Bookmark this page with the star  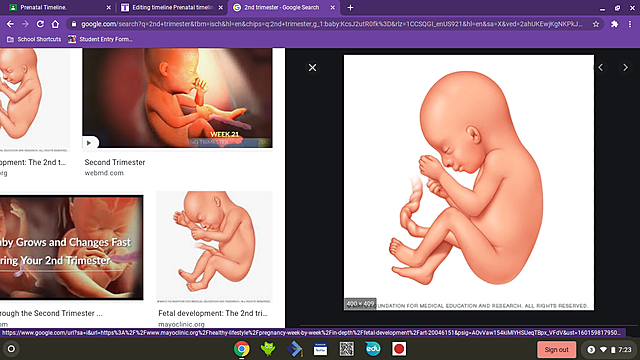pos(596,24)
